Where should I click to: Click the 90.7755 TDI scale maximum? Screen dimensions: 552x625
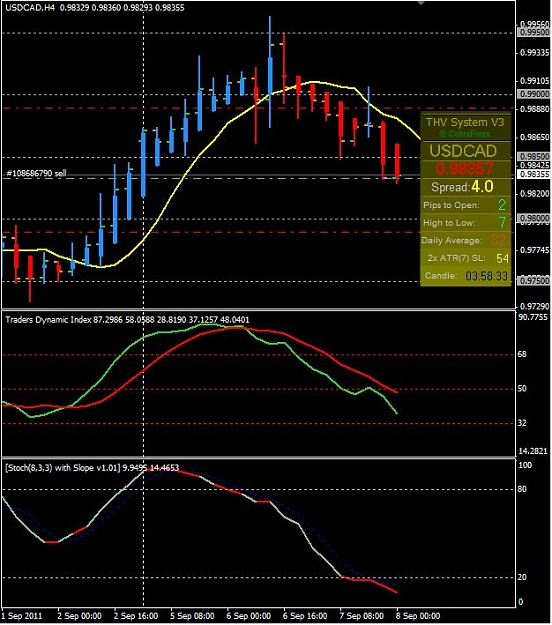point(533,317)
